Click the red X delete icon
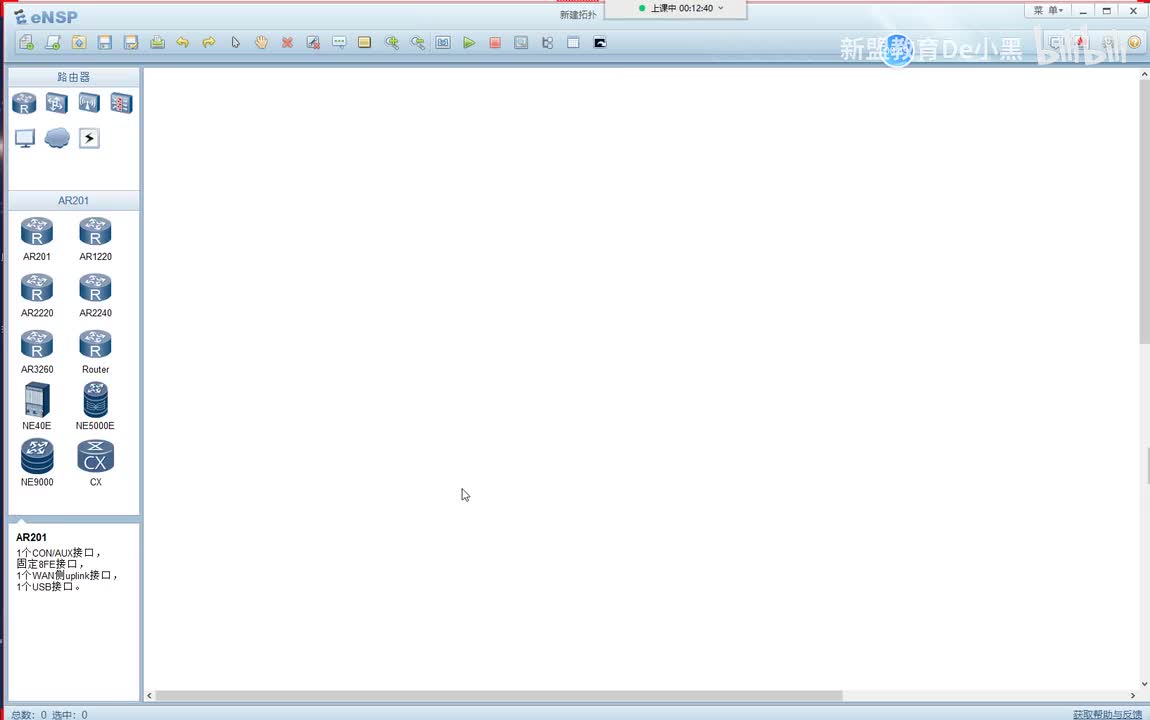Image resolution: width=1150 pixels, height=720 pixels. [288, 43]
